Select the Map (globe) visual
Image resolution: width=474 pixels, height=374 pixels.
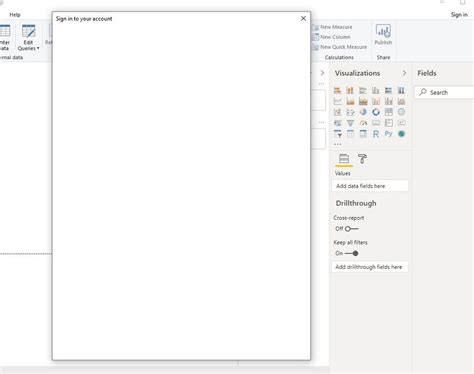[x=401, y=112]
